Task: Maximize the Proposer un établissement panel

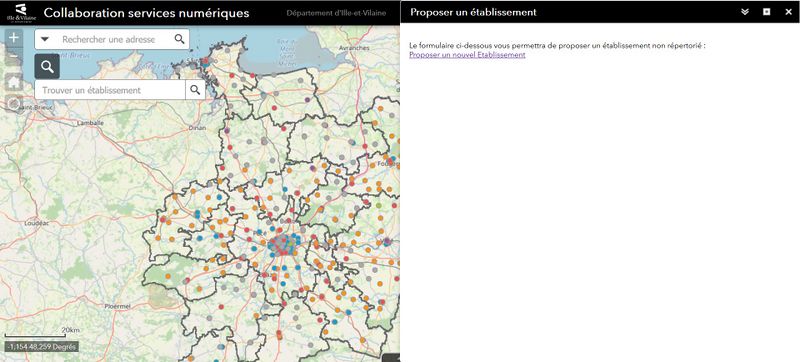Action: point(766,12)
